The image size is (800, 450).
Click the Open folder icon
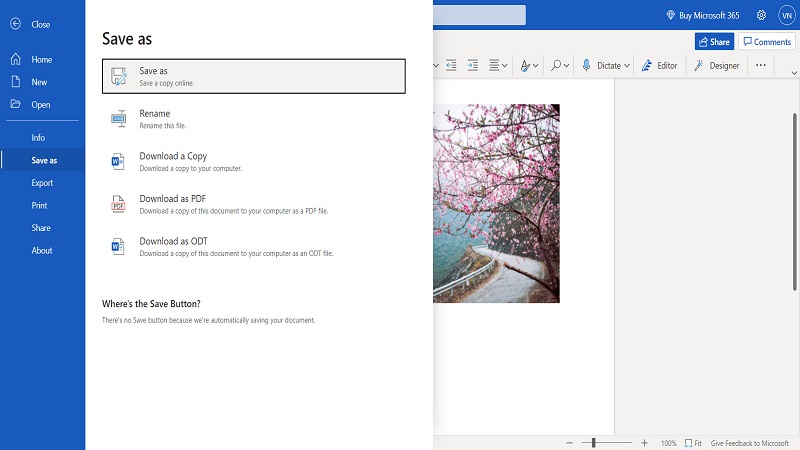click(x=16, y=104)
